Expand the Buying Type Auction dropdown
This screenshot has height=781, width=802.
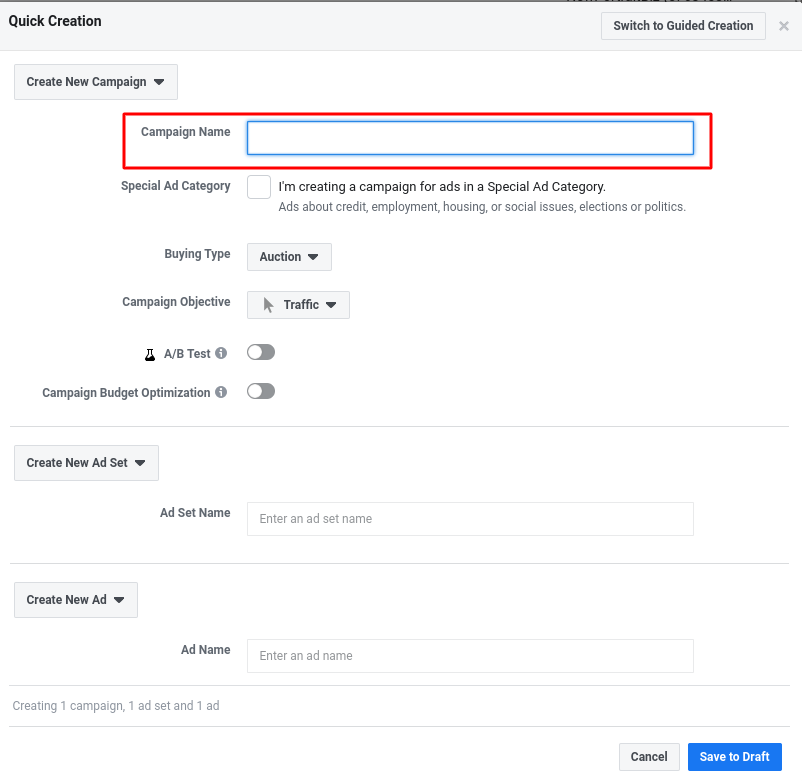tap(289, 257)
